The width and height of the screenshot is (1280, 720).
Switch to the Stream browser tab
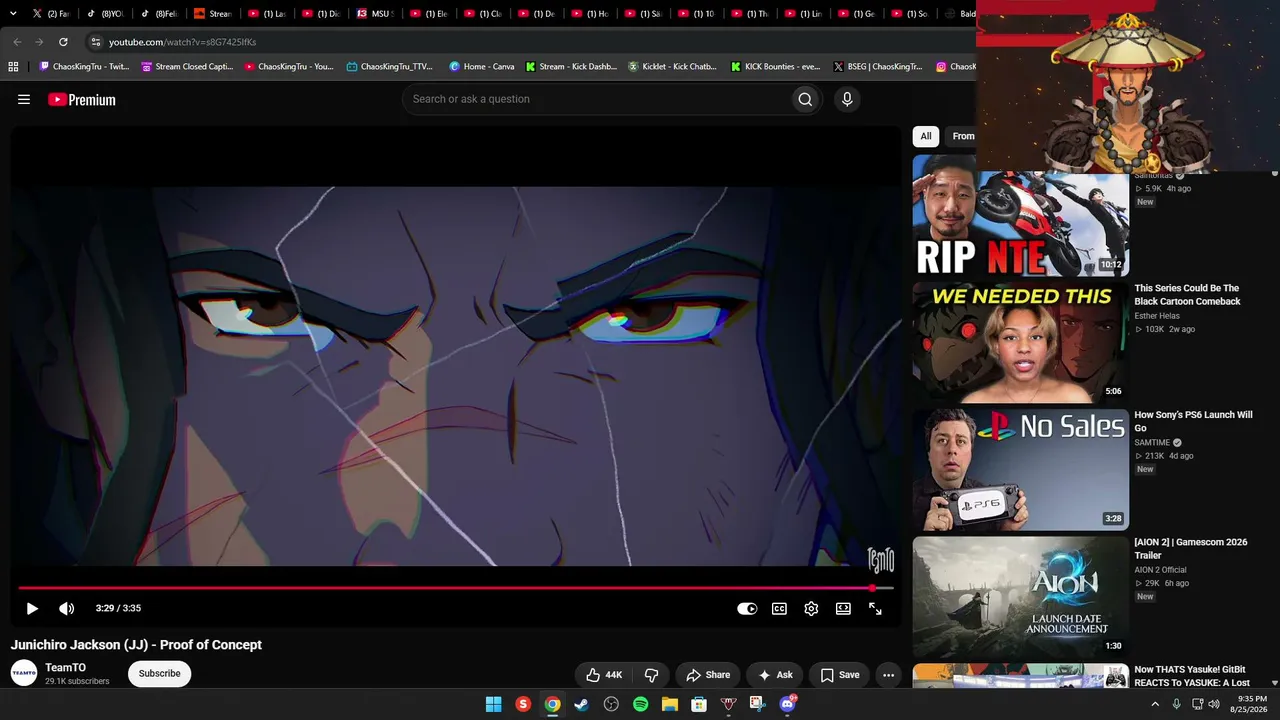coord(214,14)
